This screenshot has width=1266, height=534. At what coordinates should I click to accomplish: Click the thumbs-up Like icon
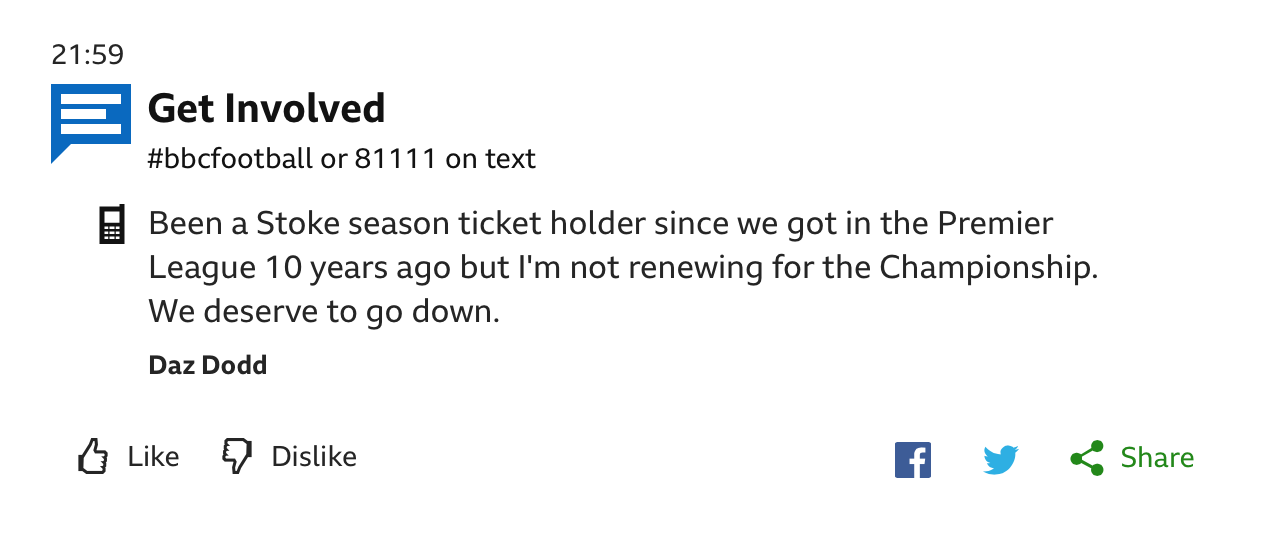[x=92, y=456]
